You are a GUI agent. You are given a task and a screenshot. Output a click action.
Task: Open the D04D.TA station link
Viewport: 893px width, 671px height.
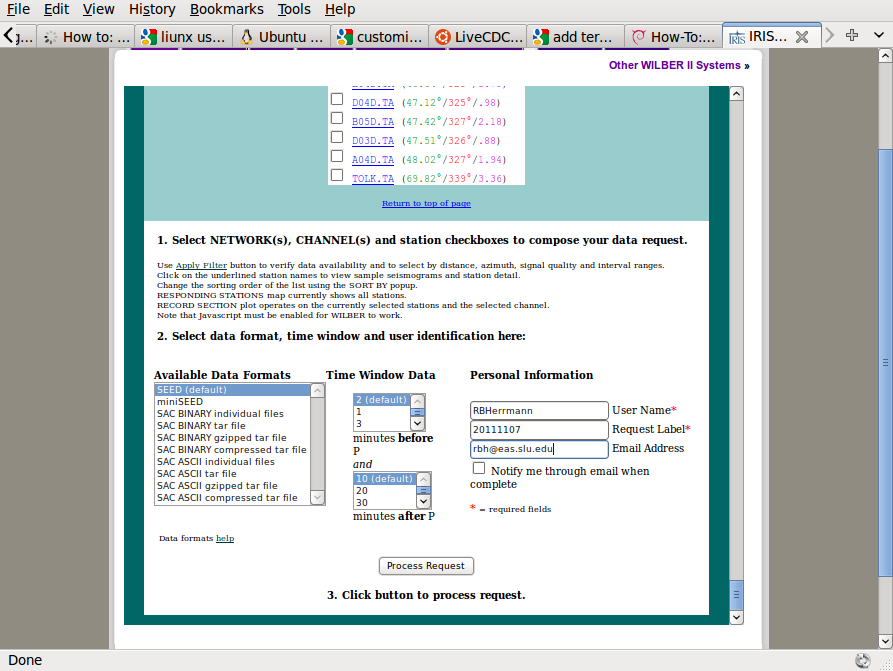point(373,103)
